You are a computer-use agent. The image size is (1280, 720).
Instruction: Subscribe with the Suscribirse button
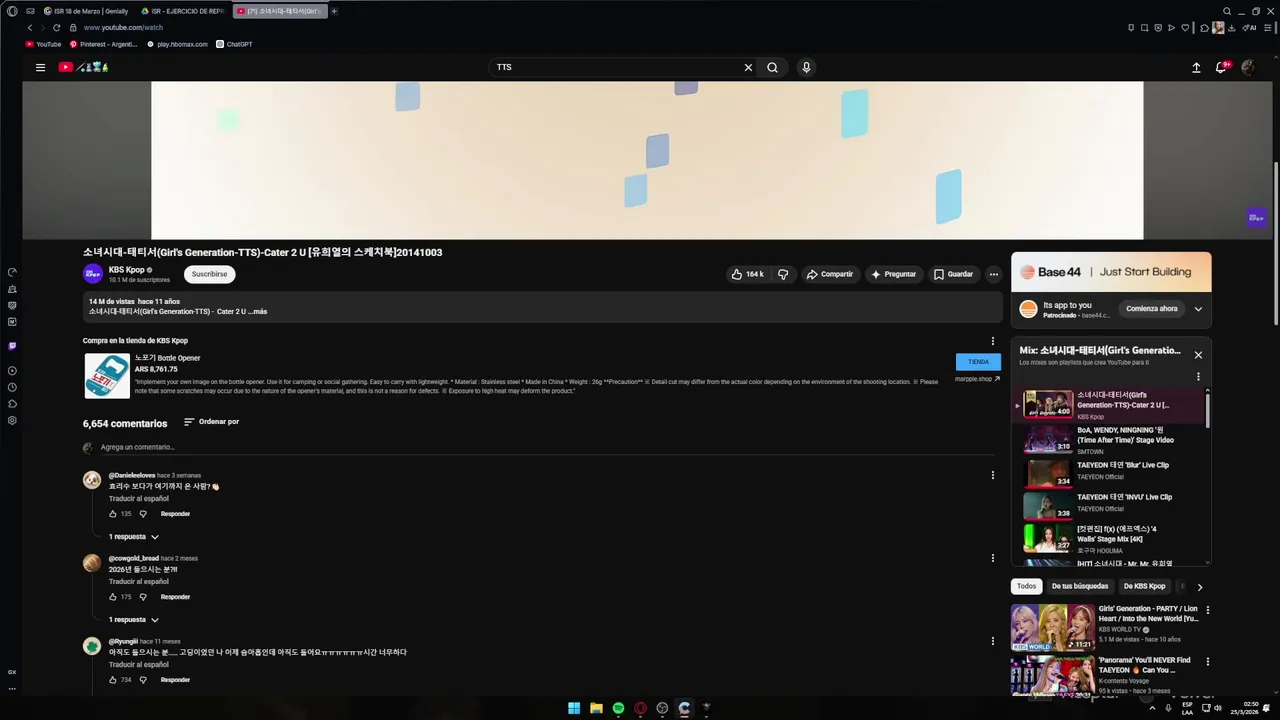pos(210,274)
